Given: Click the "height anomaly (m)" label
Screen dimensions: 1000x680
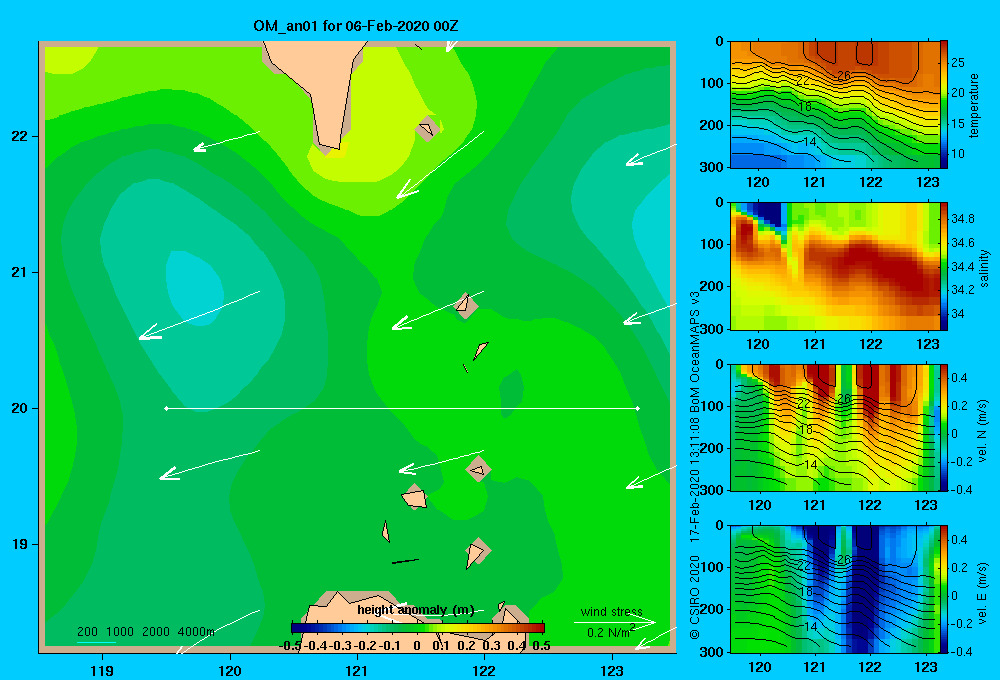Looking at the screenshot, I should tap(416, 610).
